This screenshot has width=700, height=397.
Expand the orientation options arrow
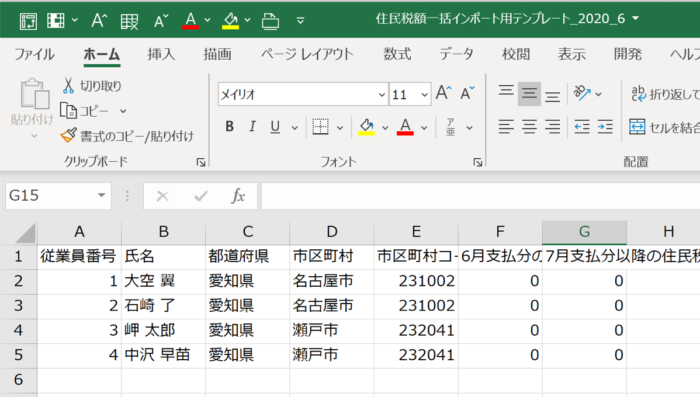pos(599,94)
